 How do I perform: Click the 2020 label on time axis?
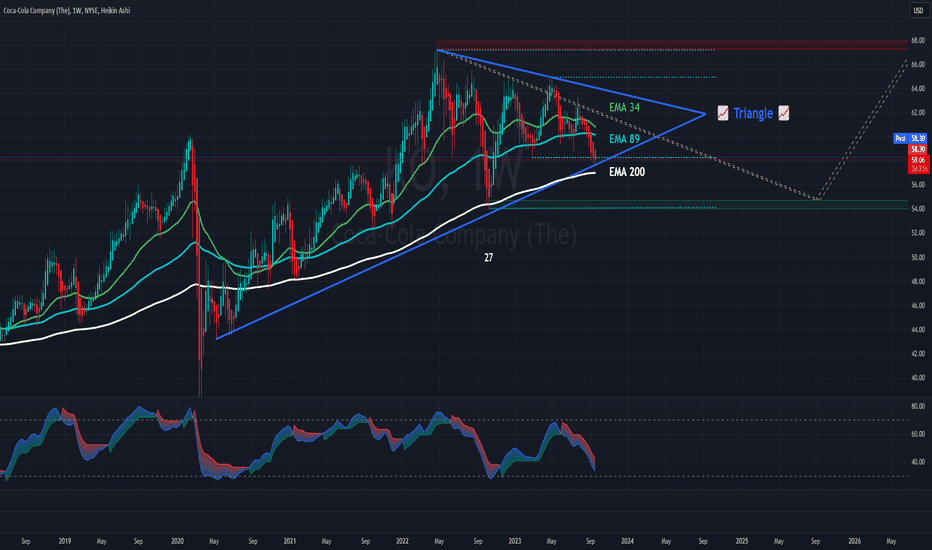click(x=177, y=541)
